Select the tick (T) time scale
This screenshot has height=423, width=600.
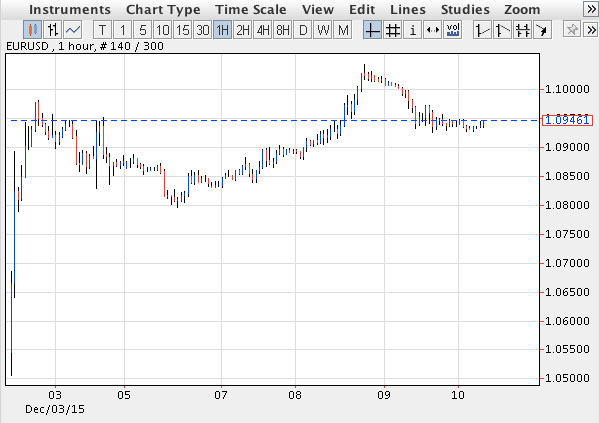tap(103, 30)
